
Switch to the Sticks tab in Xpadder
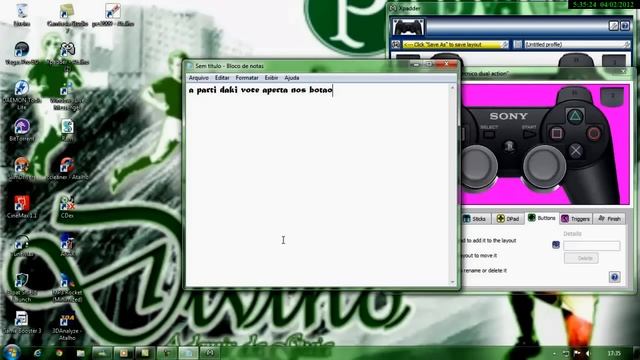pos(475,219)
